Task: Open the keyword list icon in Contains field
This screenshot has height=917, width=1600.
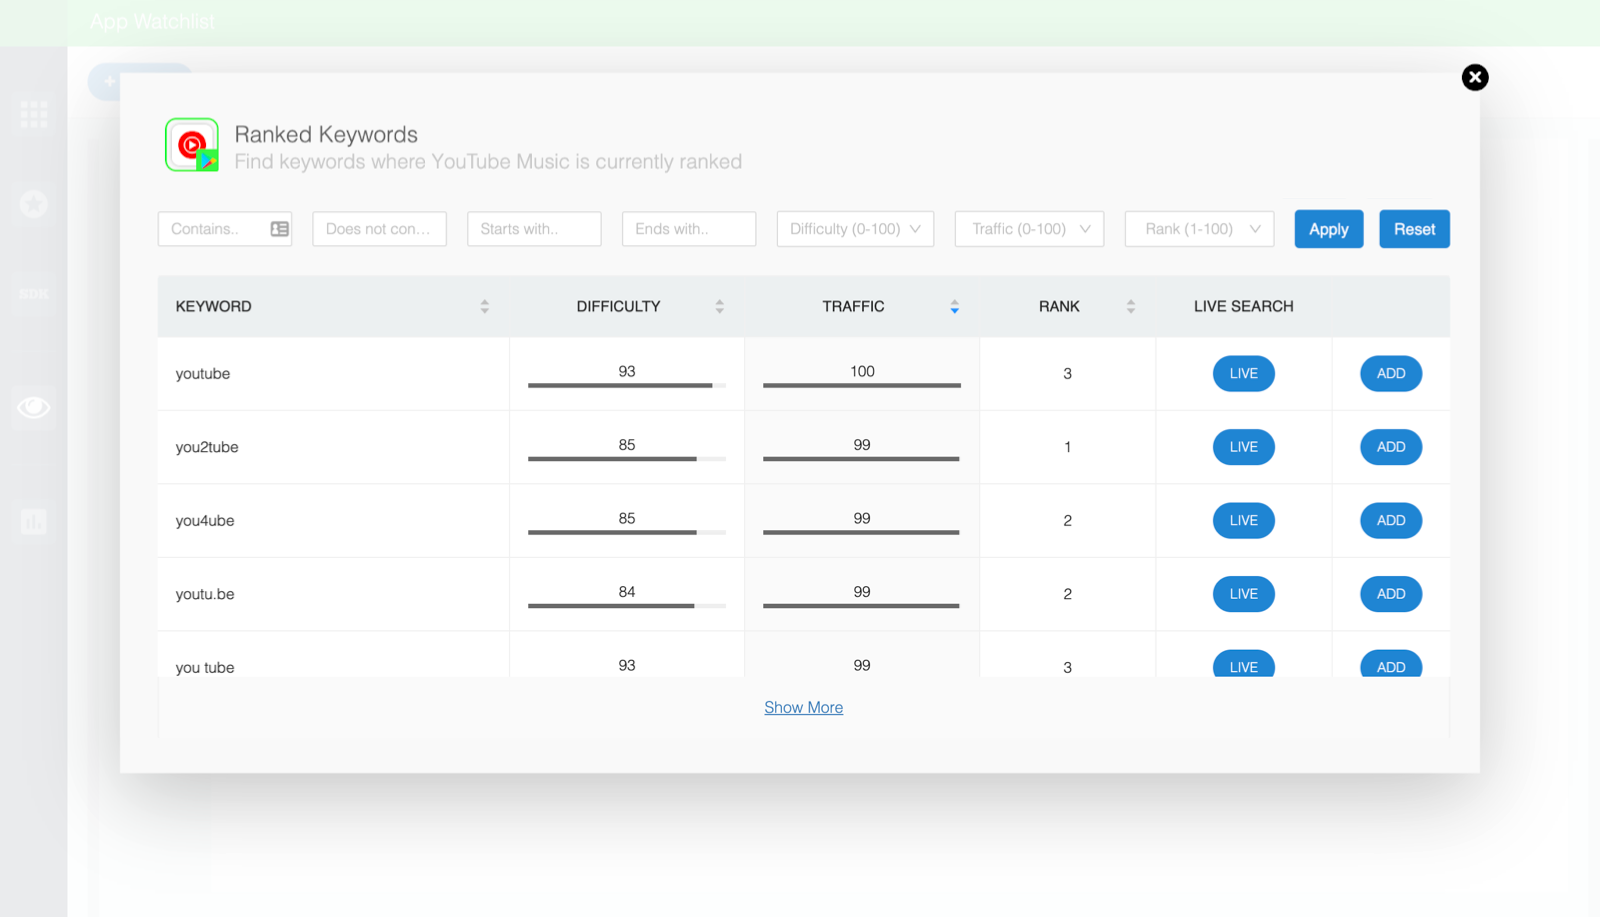Action: pyautogui.click(x=280, y=229)
